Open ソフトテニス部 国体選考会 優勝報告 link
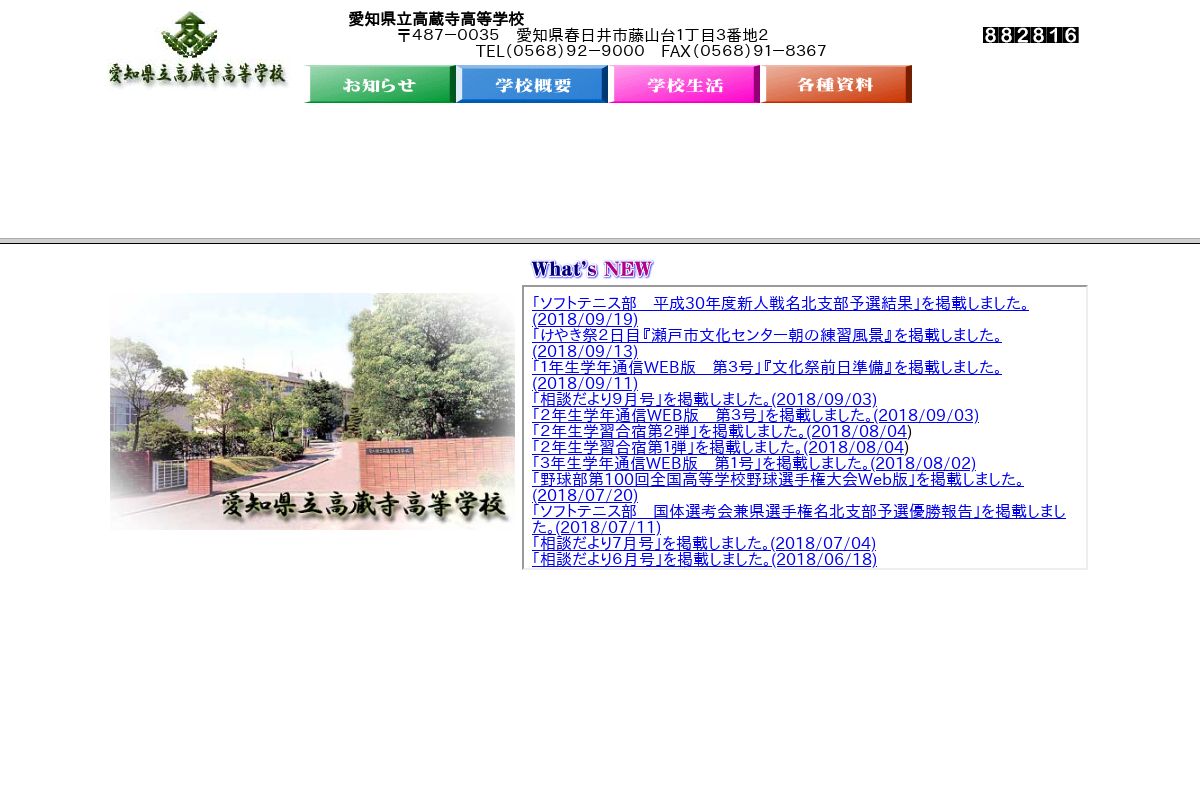Screen dimensions: 1200x800 pyautogui.click(x=799, y=519)
